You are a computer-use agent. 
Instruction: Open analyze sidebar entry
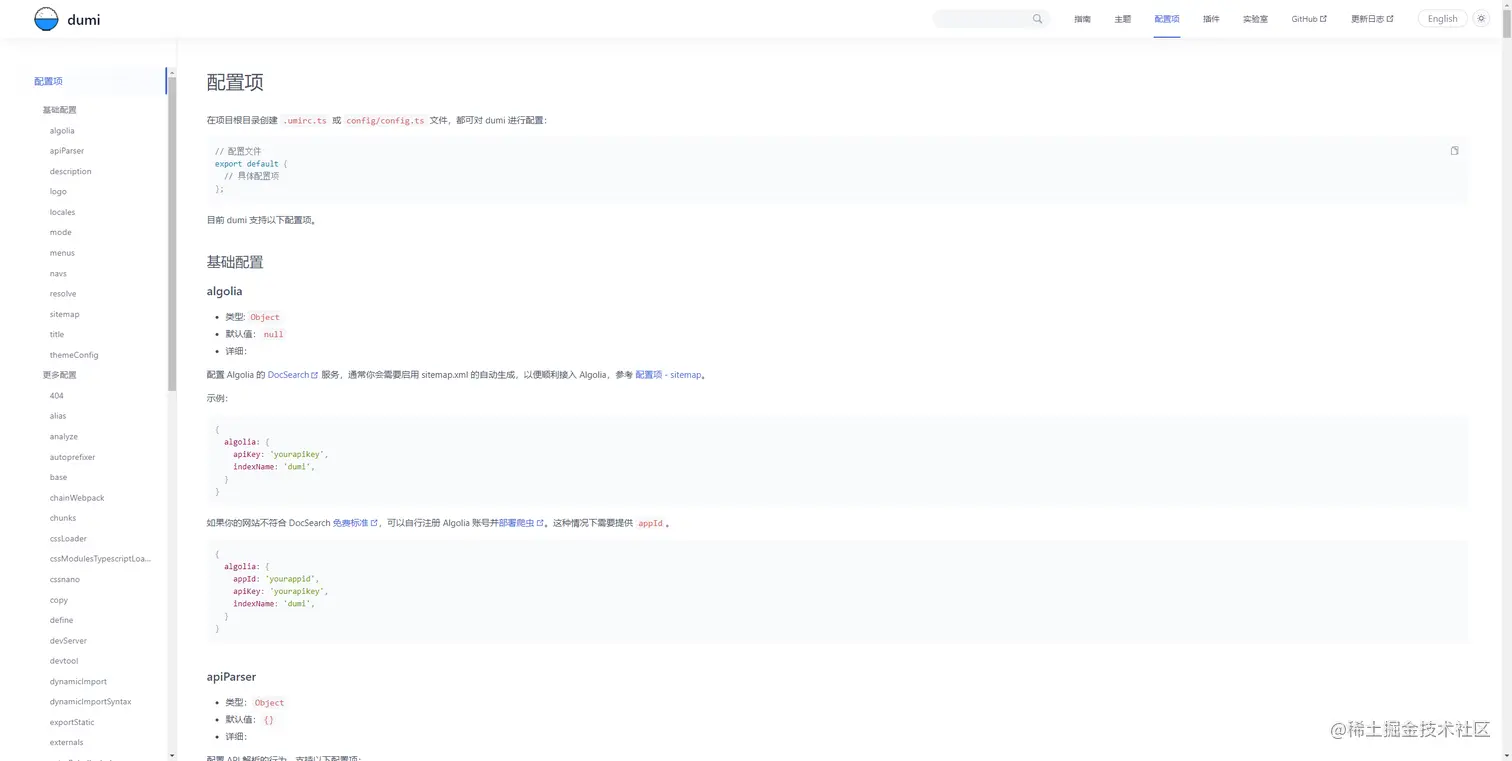click(64, 437)
